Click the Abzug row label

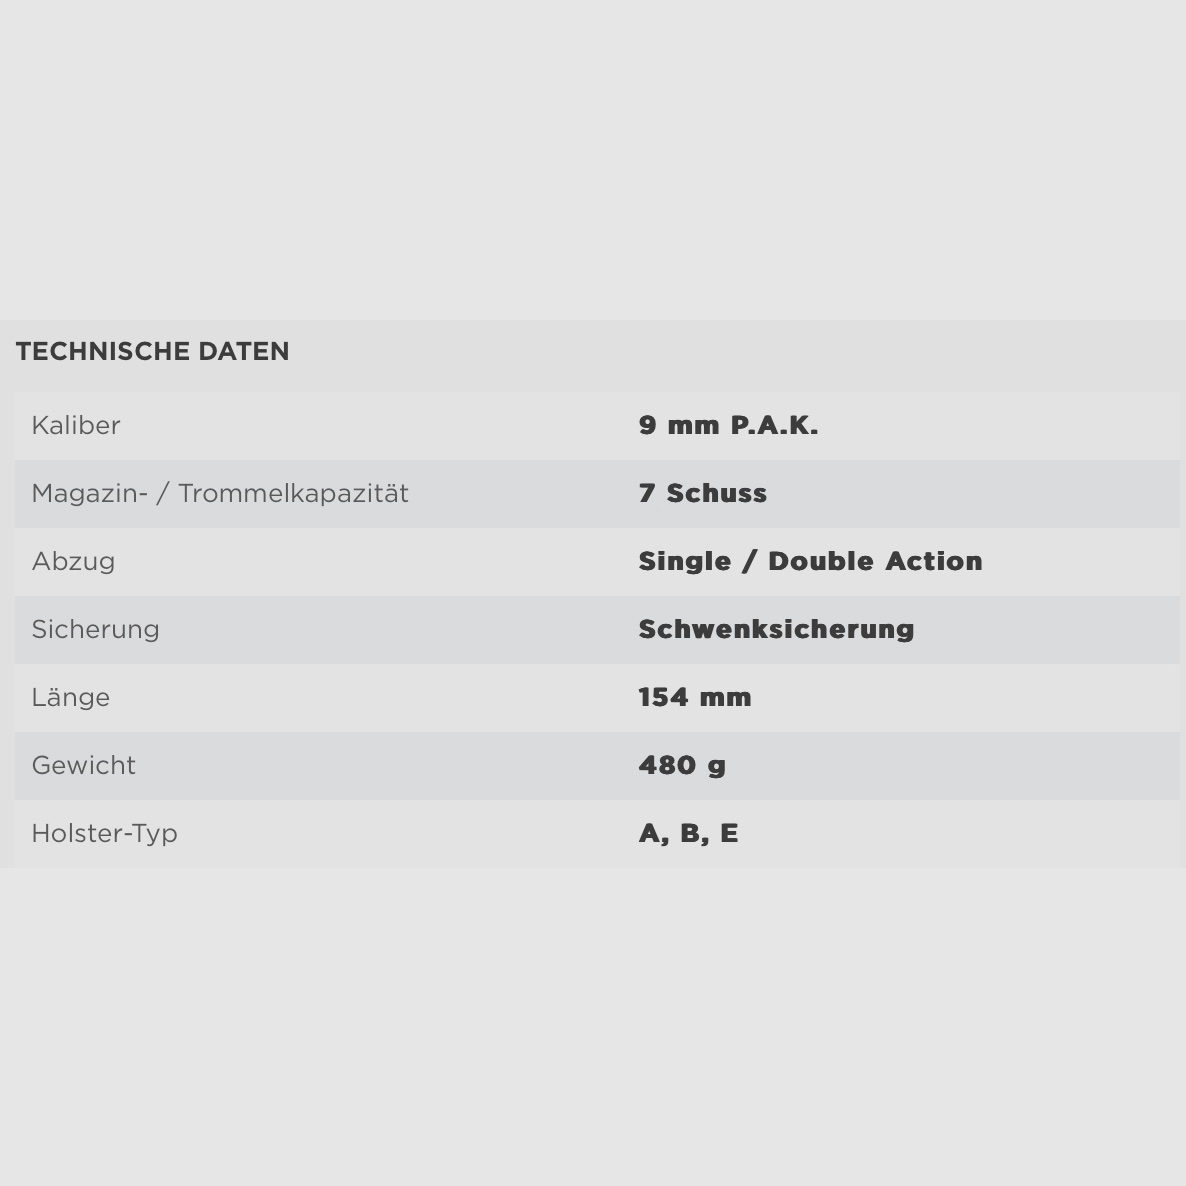(73, 562)
